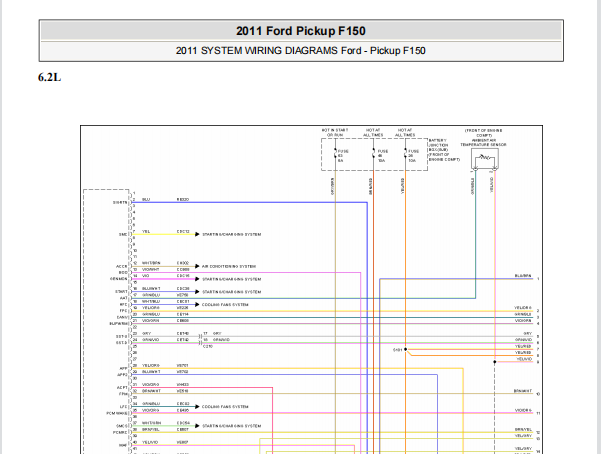Click the 'AAT' pin name label

tap(123, 298)
